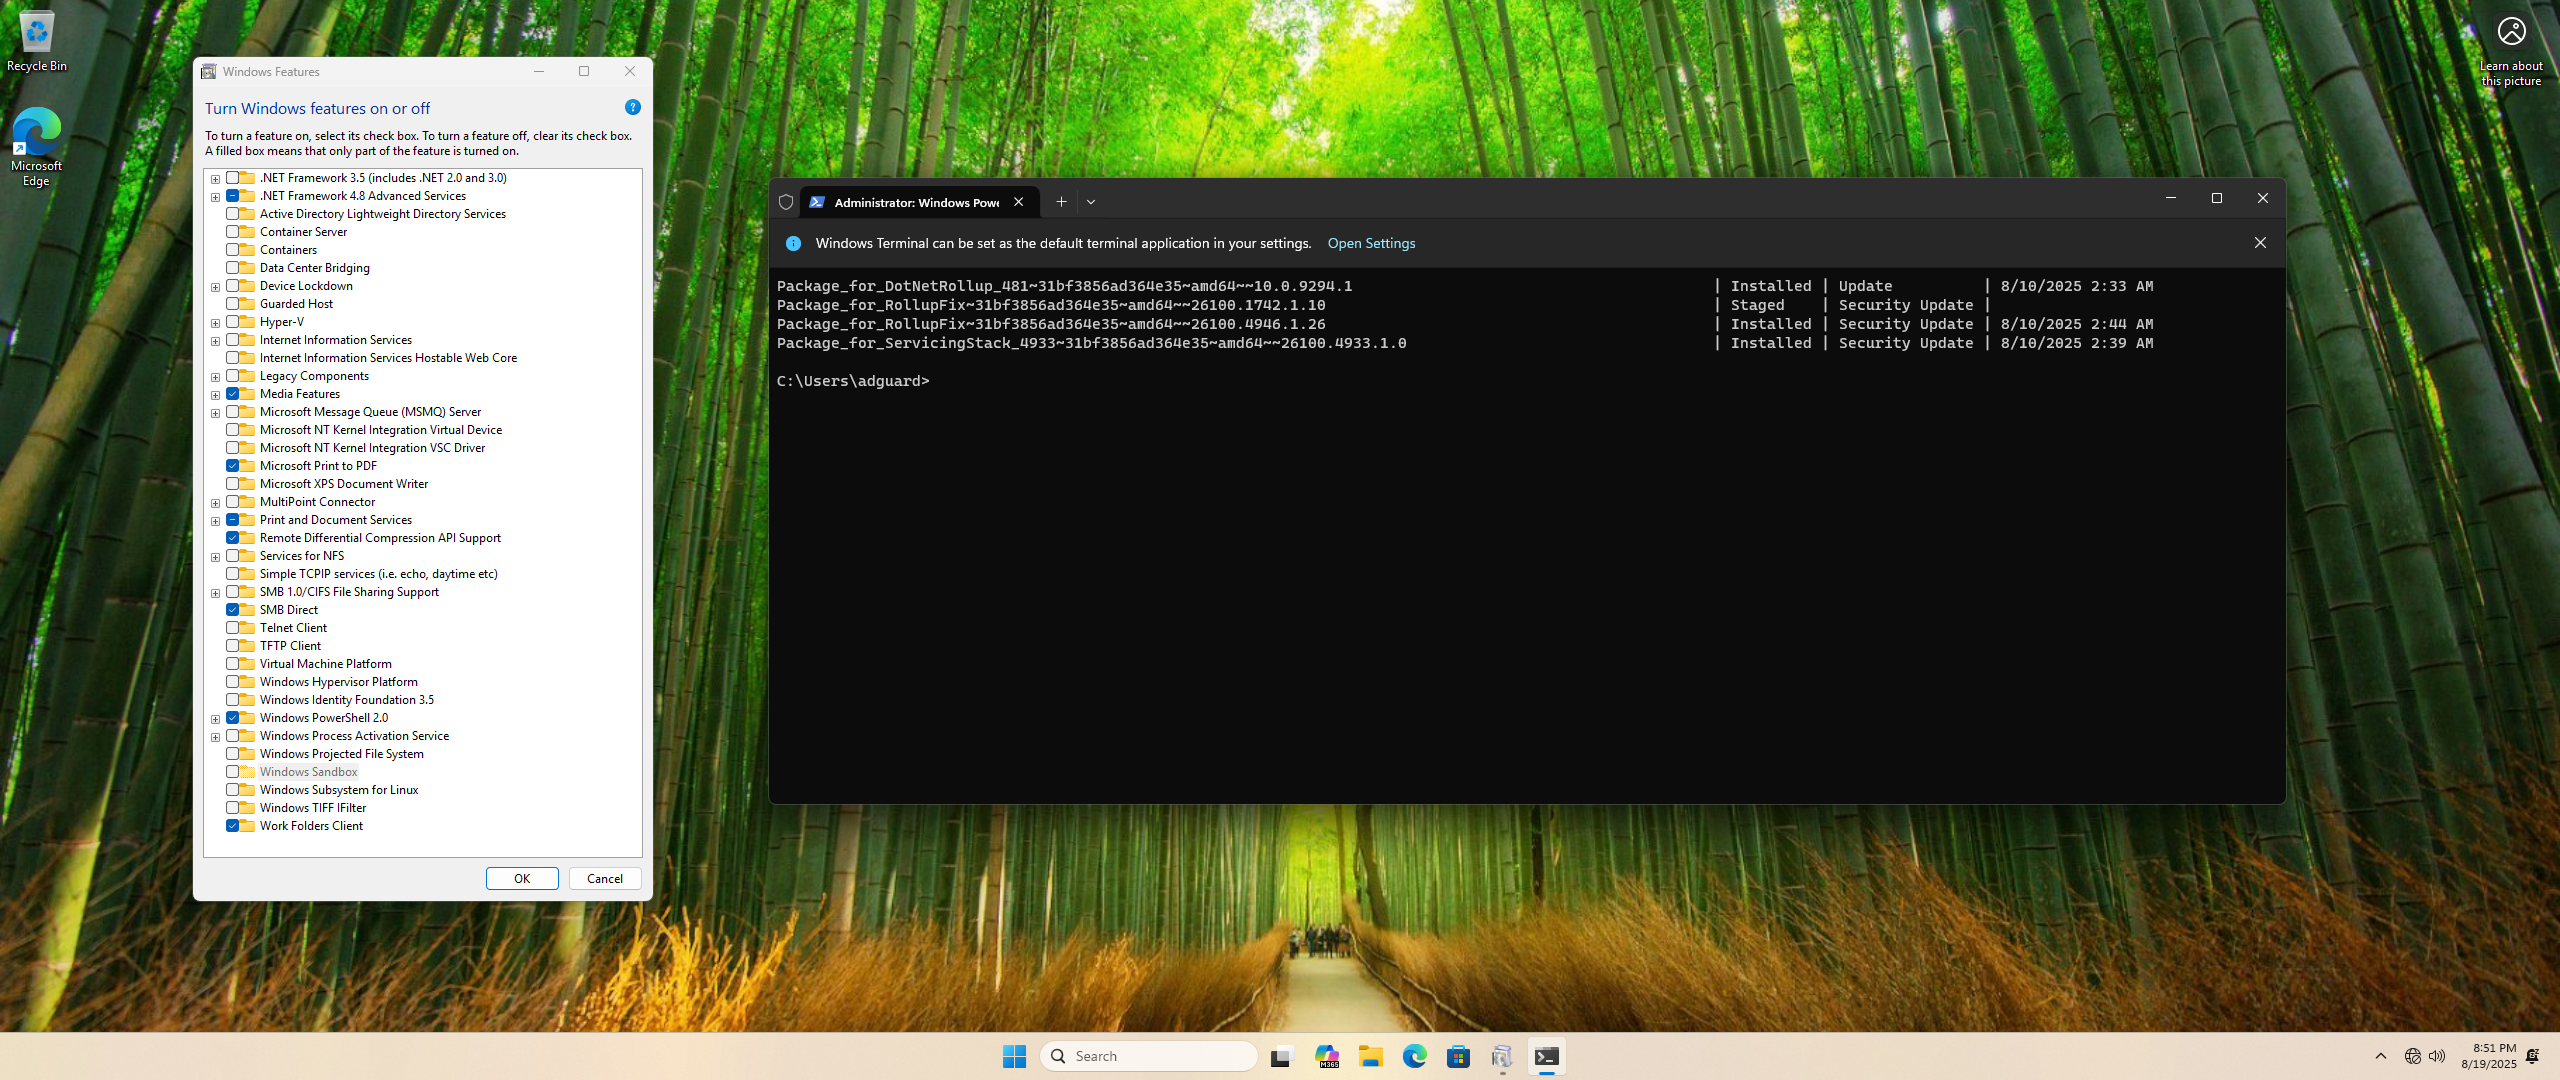
Task: Uncheck the SMB Direct checkbox
Action: pos(232,610)
